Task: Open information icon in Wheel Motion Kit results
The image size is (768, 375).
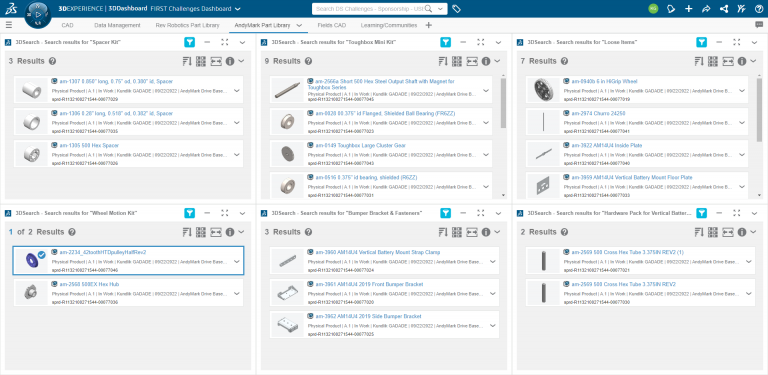Action: [230, 232]
